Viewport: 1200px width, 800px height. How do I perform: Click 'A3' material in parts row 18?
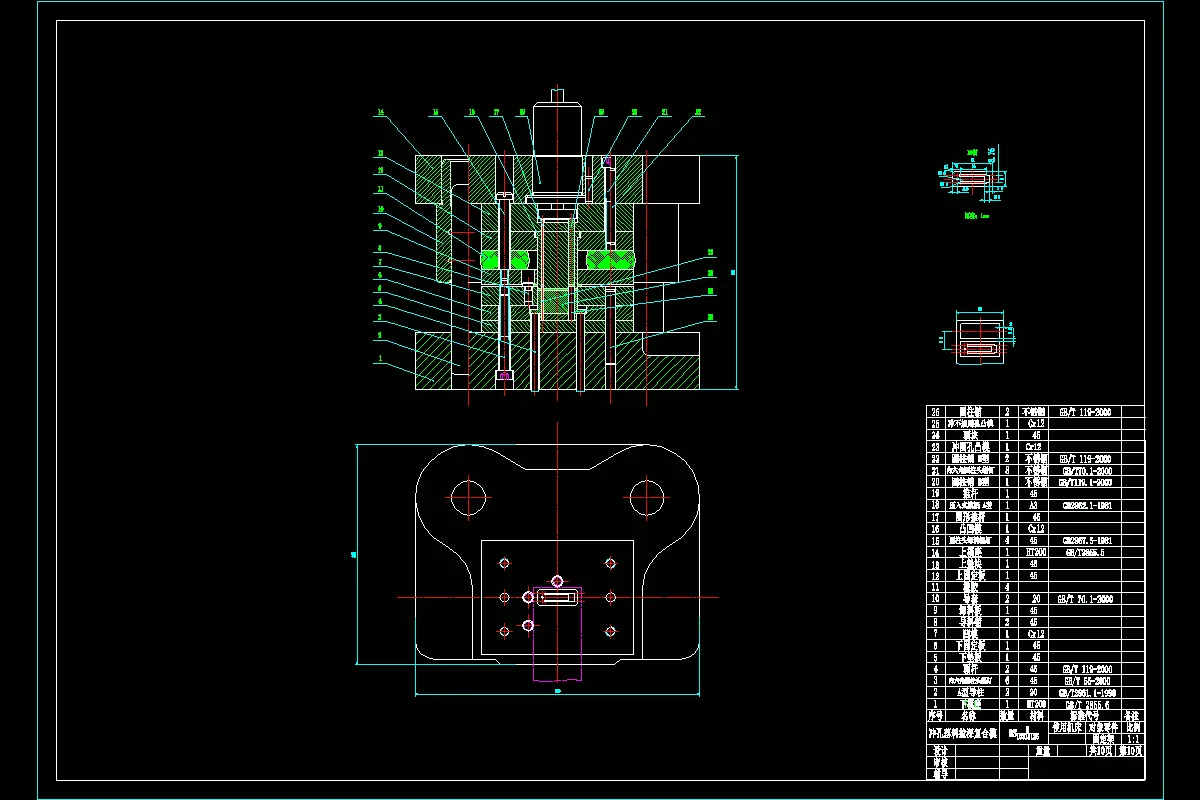click(x=1033, y=505)
